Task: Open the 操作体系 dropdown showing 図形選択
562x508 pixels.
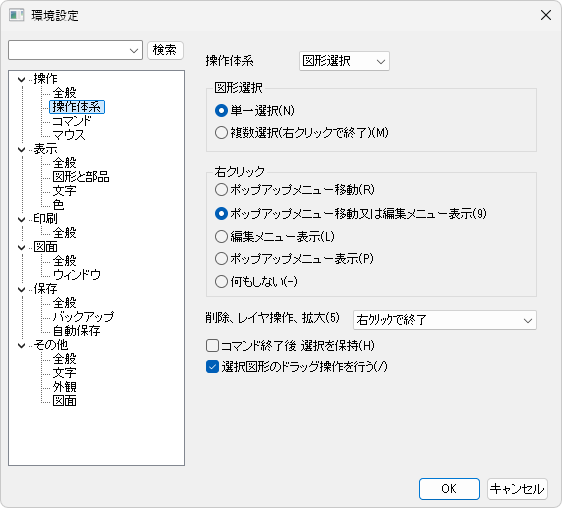Action: (x=344, y=61)
